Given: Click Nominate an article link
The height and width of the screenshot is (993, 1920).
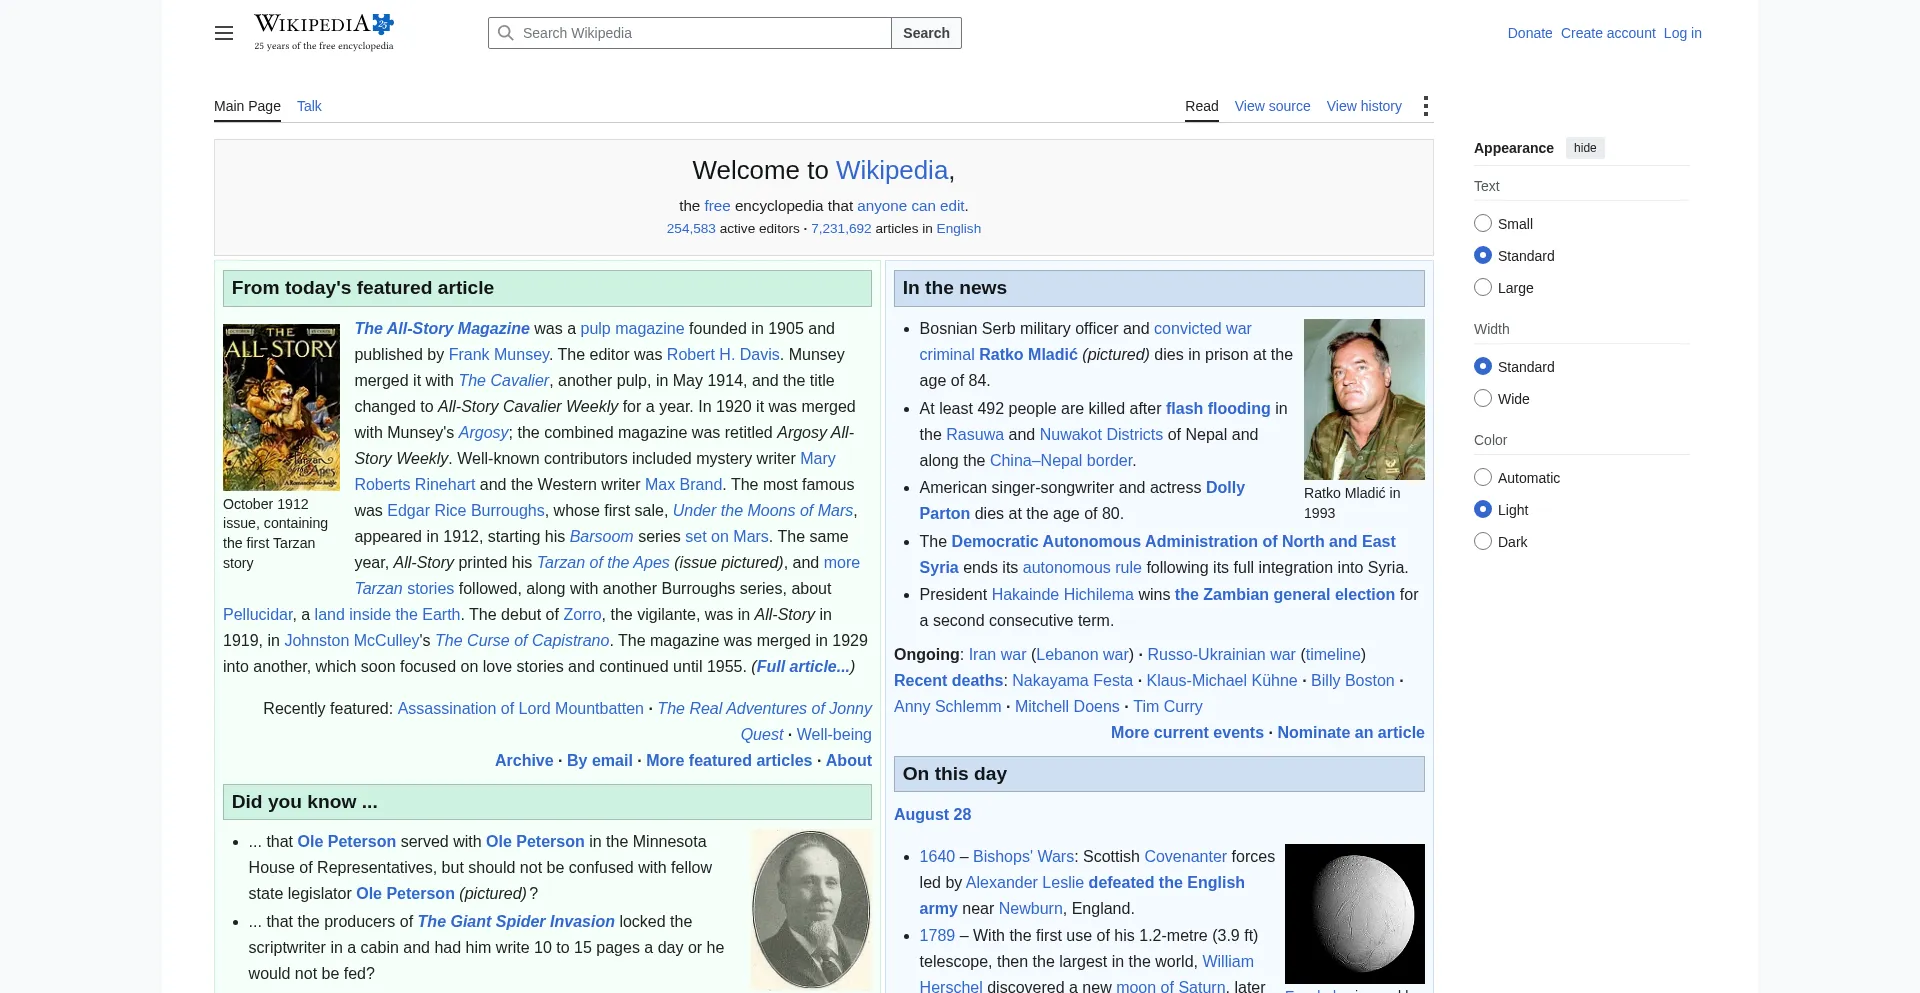Looking at the screenshot, I should tap(1351, 732).
